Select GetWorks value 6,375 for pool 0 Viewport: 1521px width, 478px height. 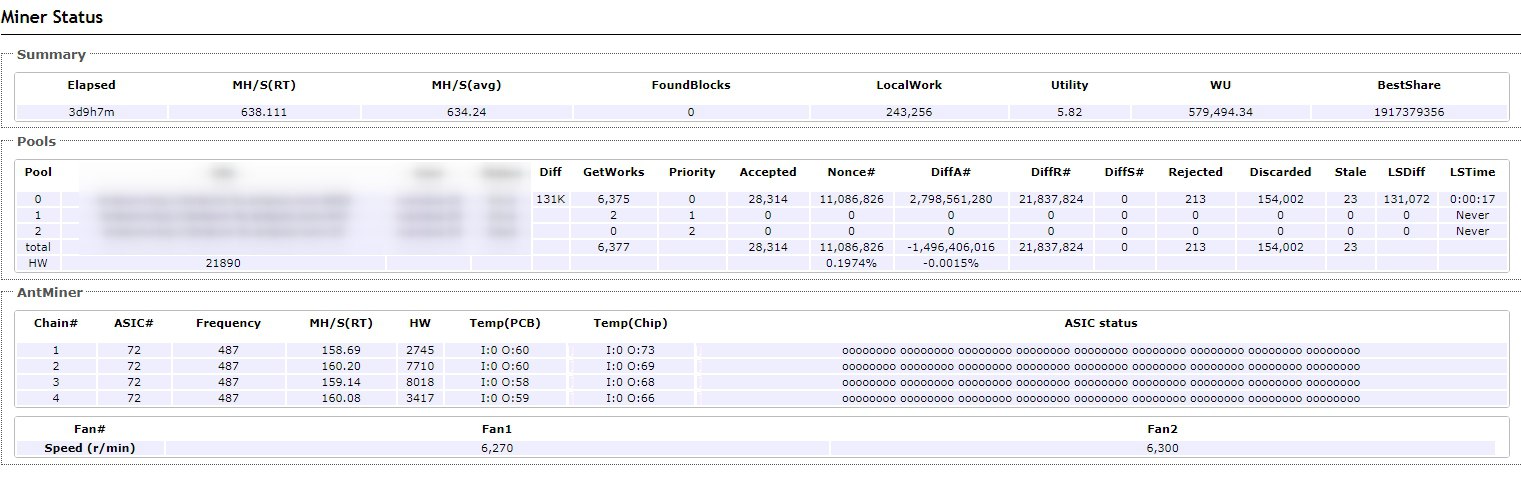click(613, 199)
